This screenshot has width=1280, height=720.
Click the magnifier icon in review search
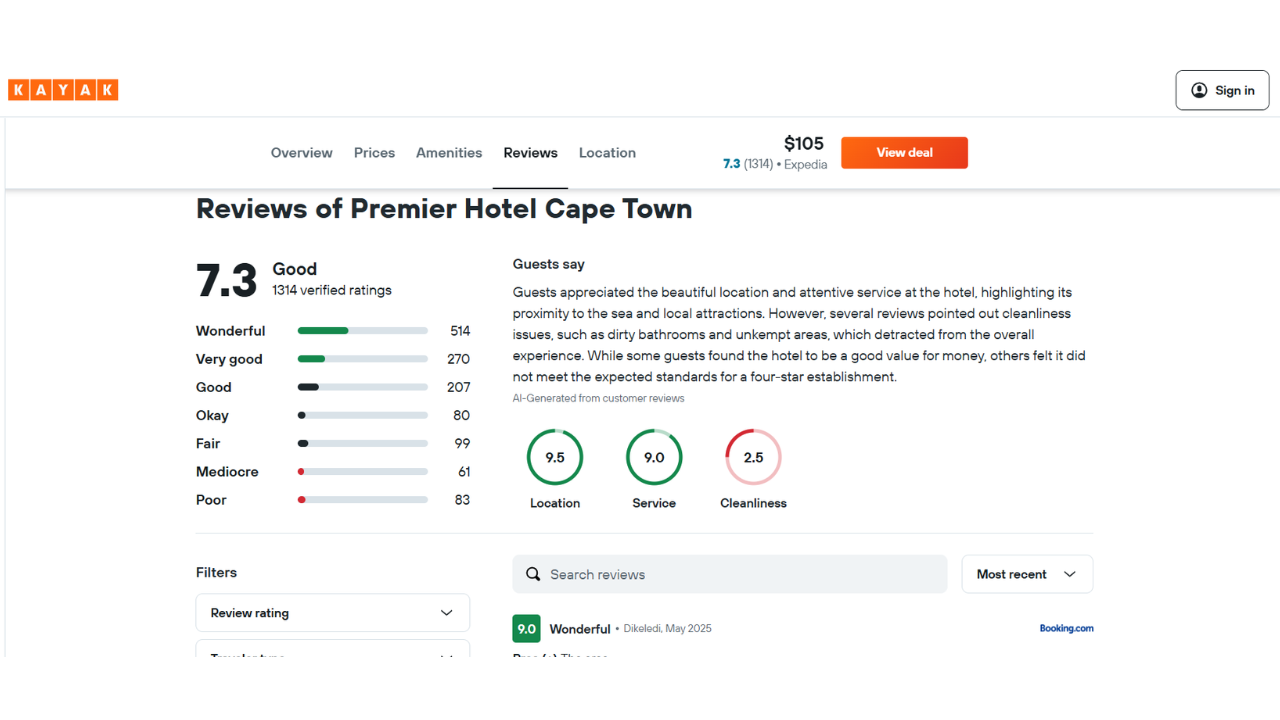click(x=534, y=574)
